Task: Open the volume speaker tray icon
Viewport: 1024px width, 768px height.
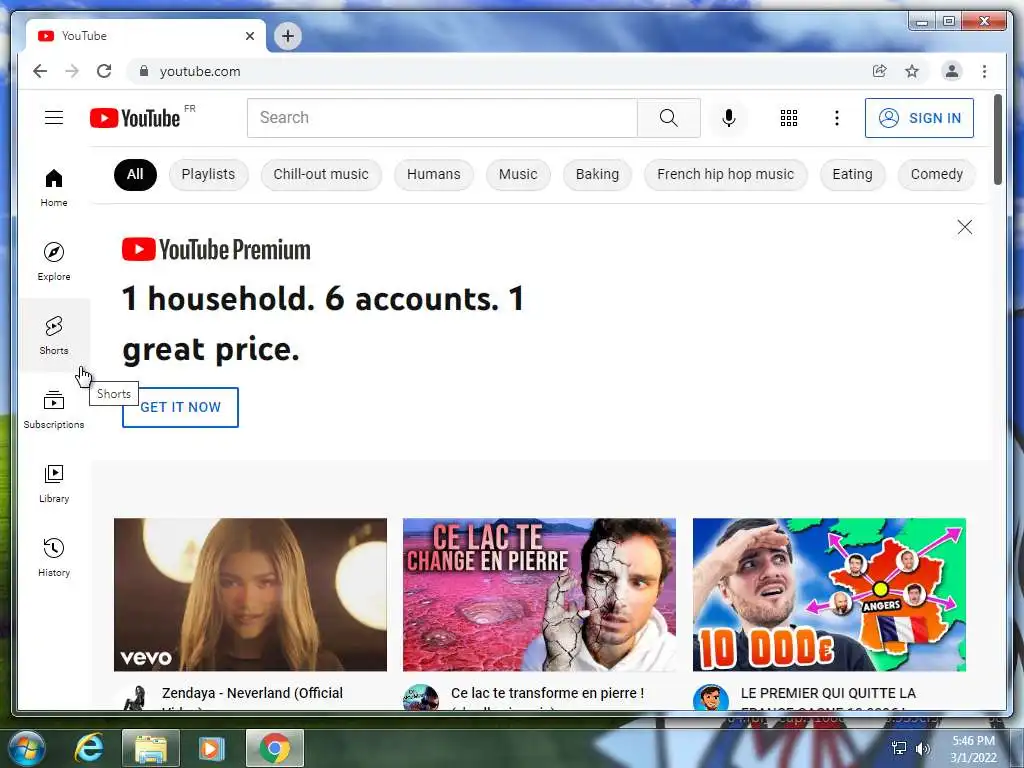Action: point(923,748)
